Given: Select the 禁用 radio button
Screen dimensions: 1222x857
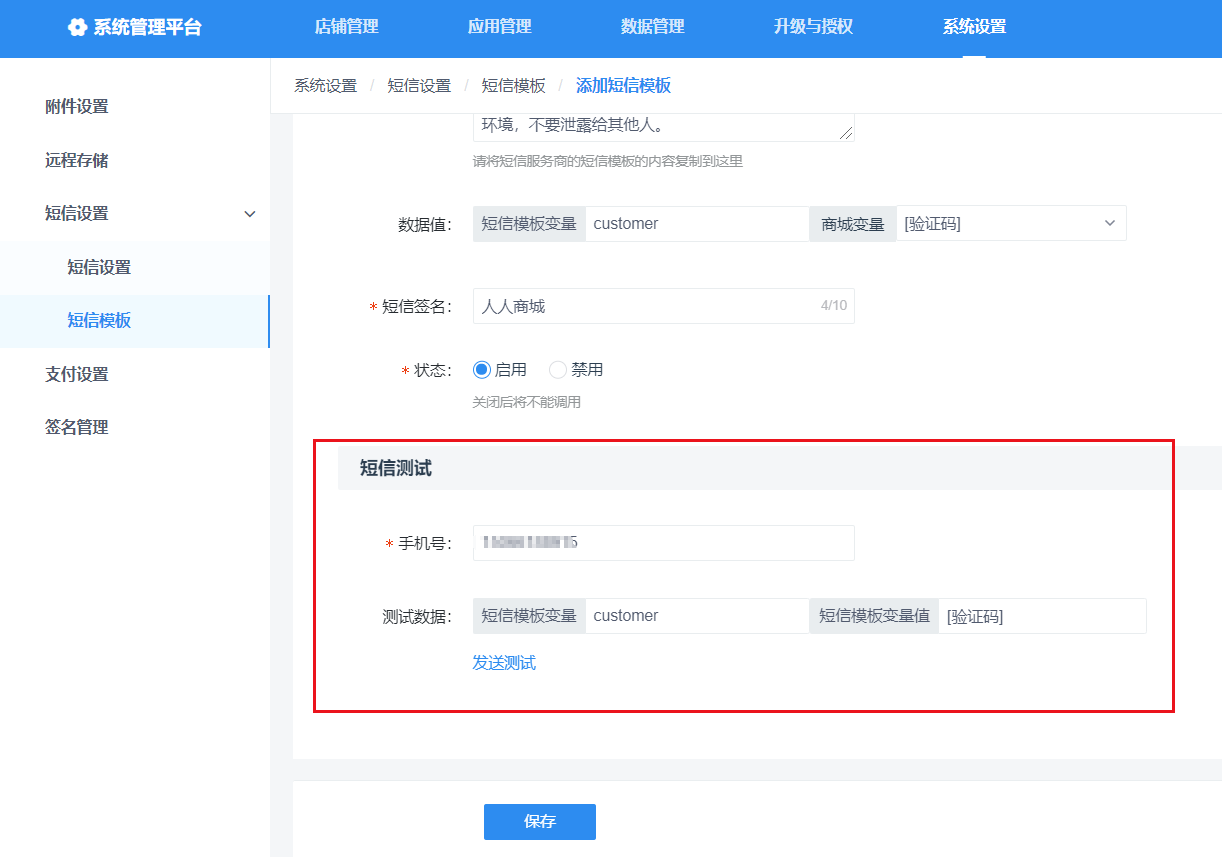Looking at the screenshot, I should point(558,370).
